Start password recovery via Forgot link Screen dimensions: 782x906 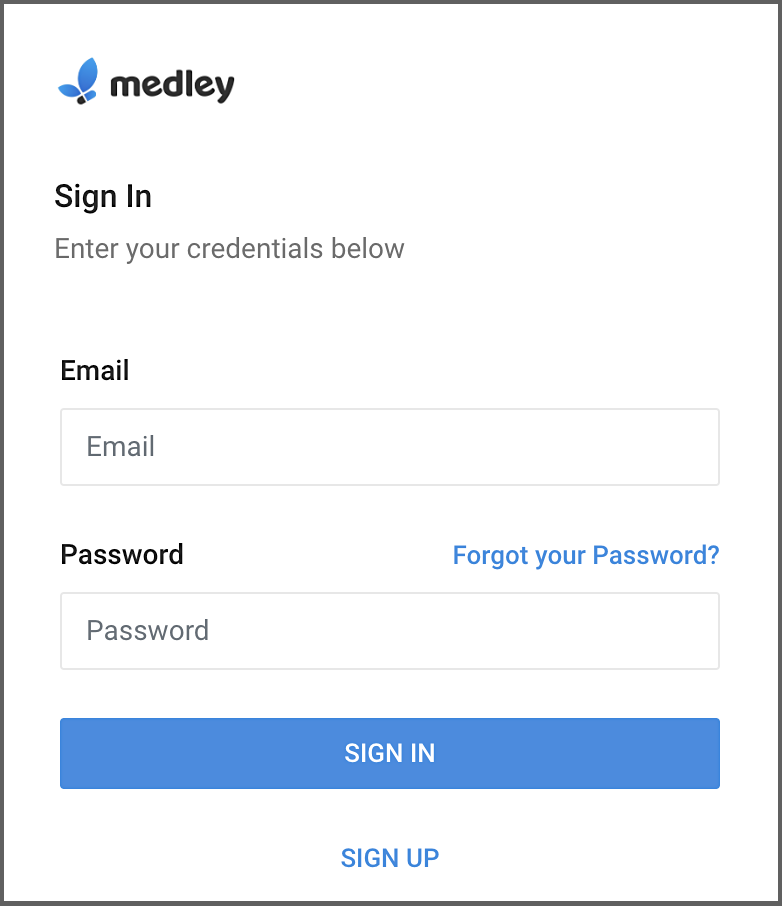point(585,555)
